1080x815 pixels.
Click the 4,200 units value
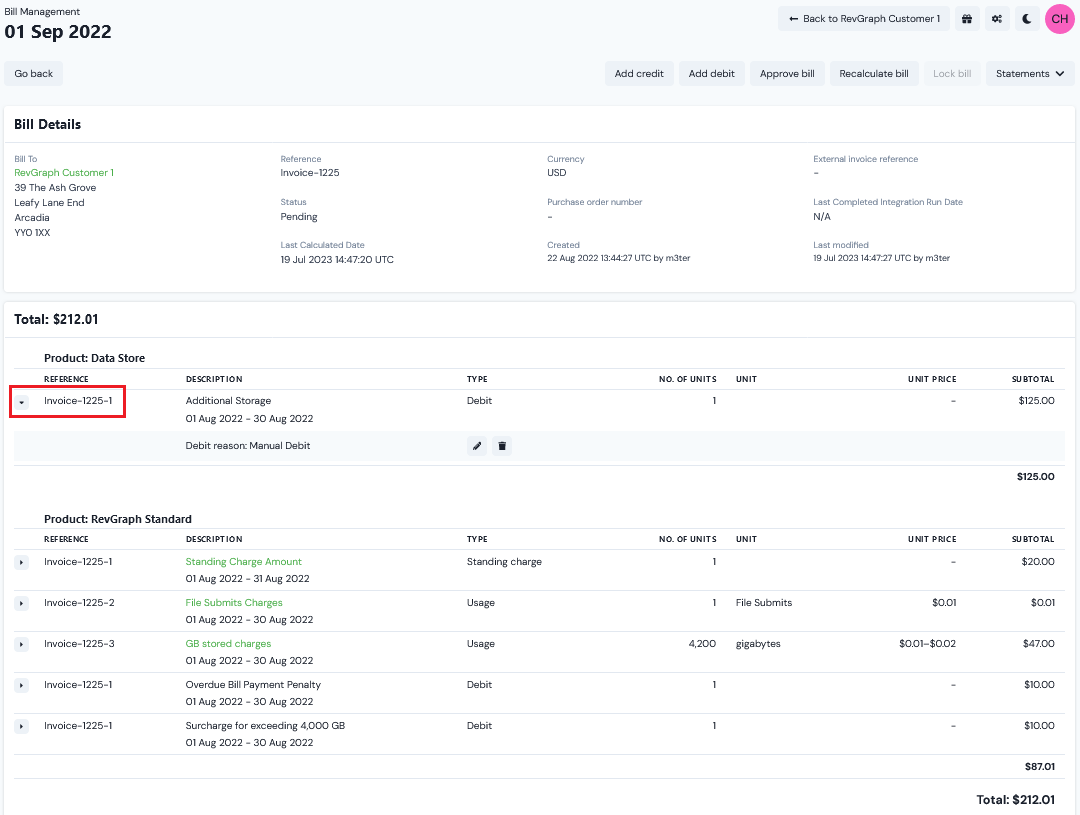click(702, 643)
